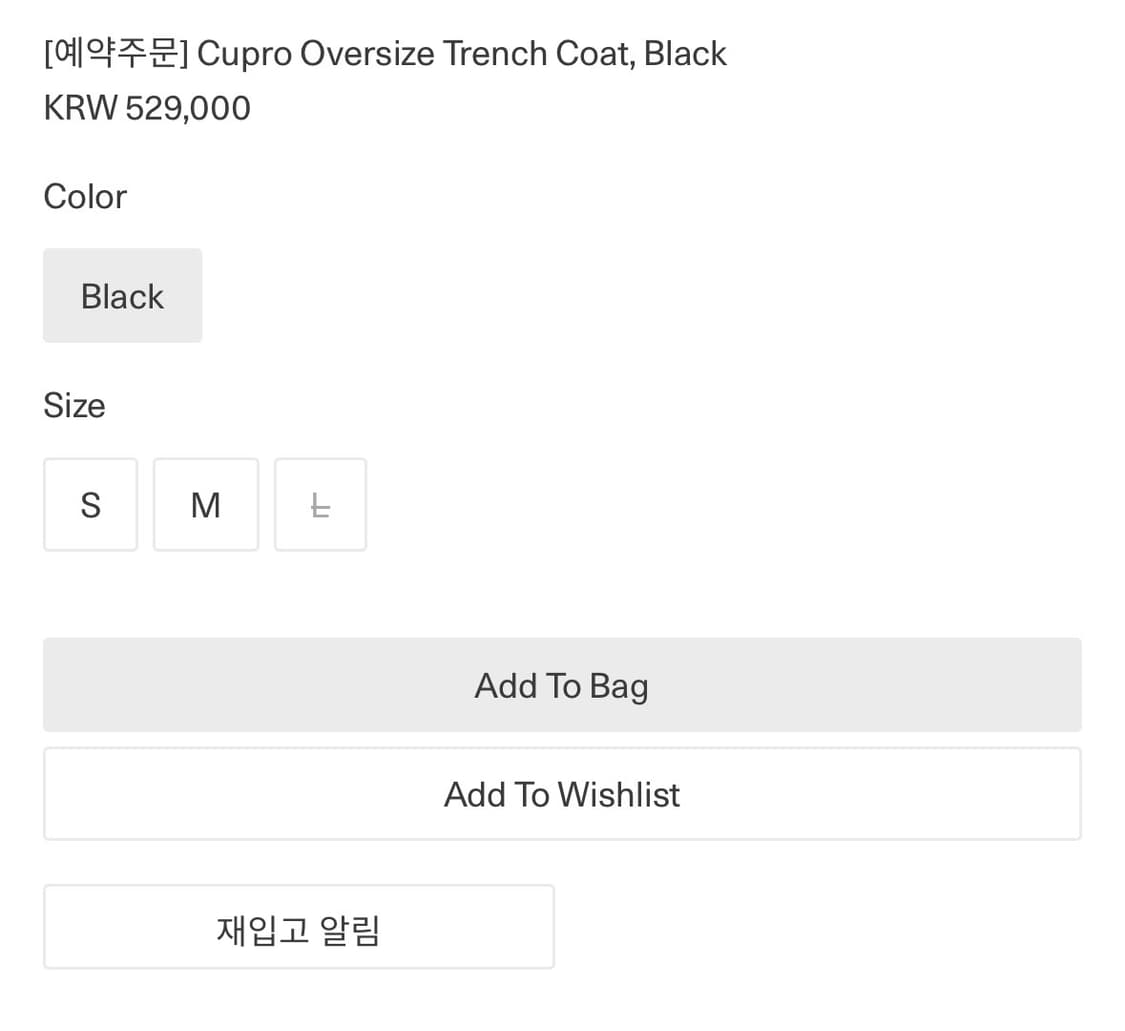Choose Black as the coat color

click(122, 296)
